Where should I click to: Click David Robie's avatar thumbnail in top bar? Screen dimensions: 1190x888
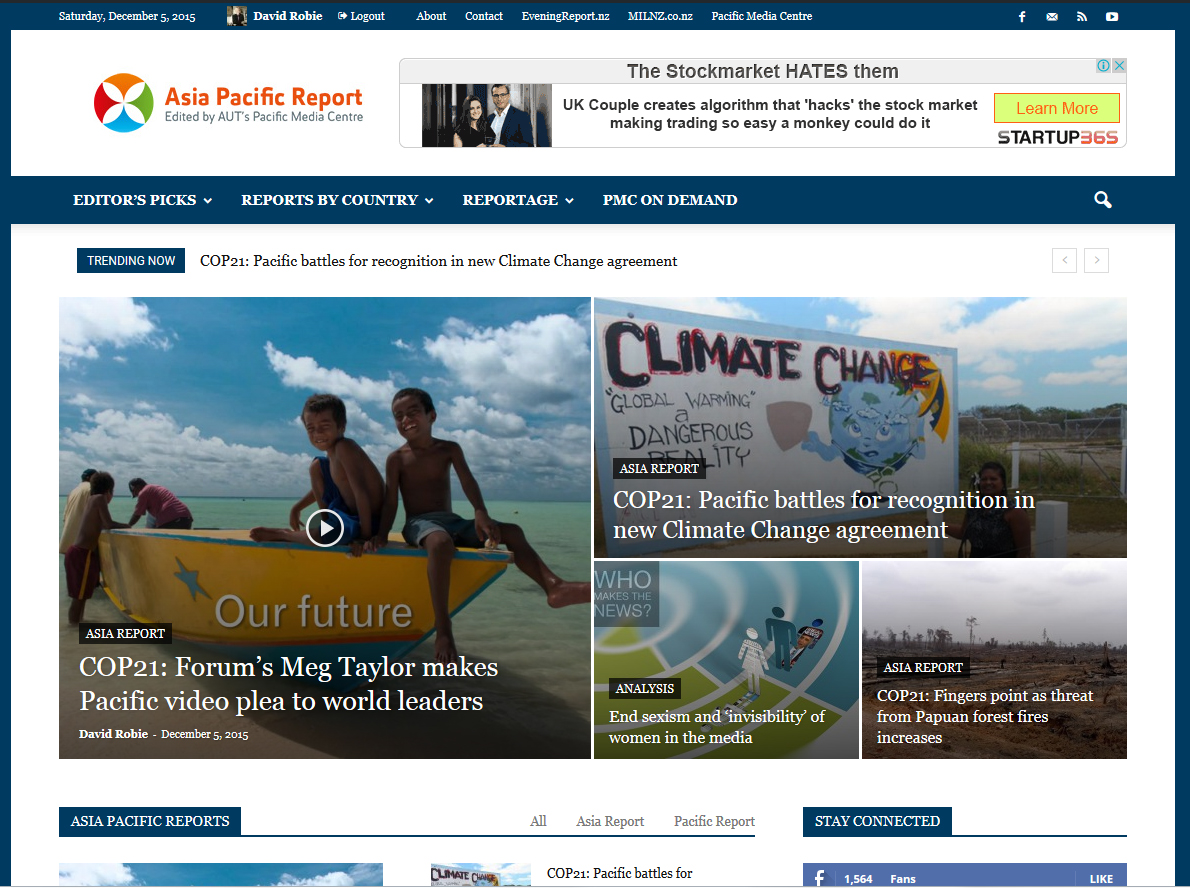click(x=237, y=16)
